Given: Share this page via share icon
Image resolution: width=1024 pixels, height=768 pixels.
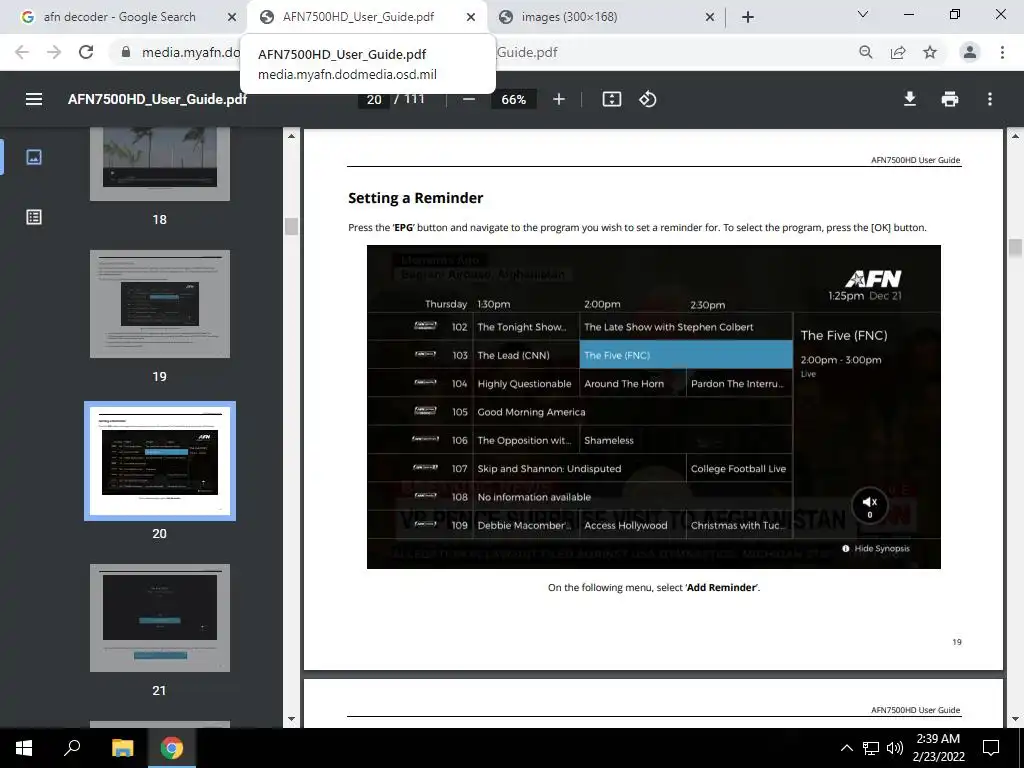Looking at the screenshot, I should [x=898, y=52].
